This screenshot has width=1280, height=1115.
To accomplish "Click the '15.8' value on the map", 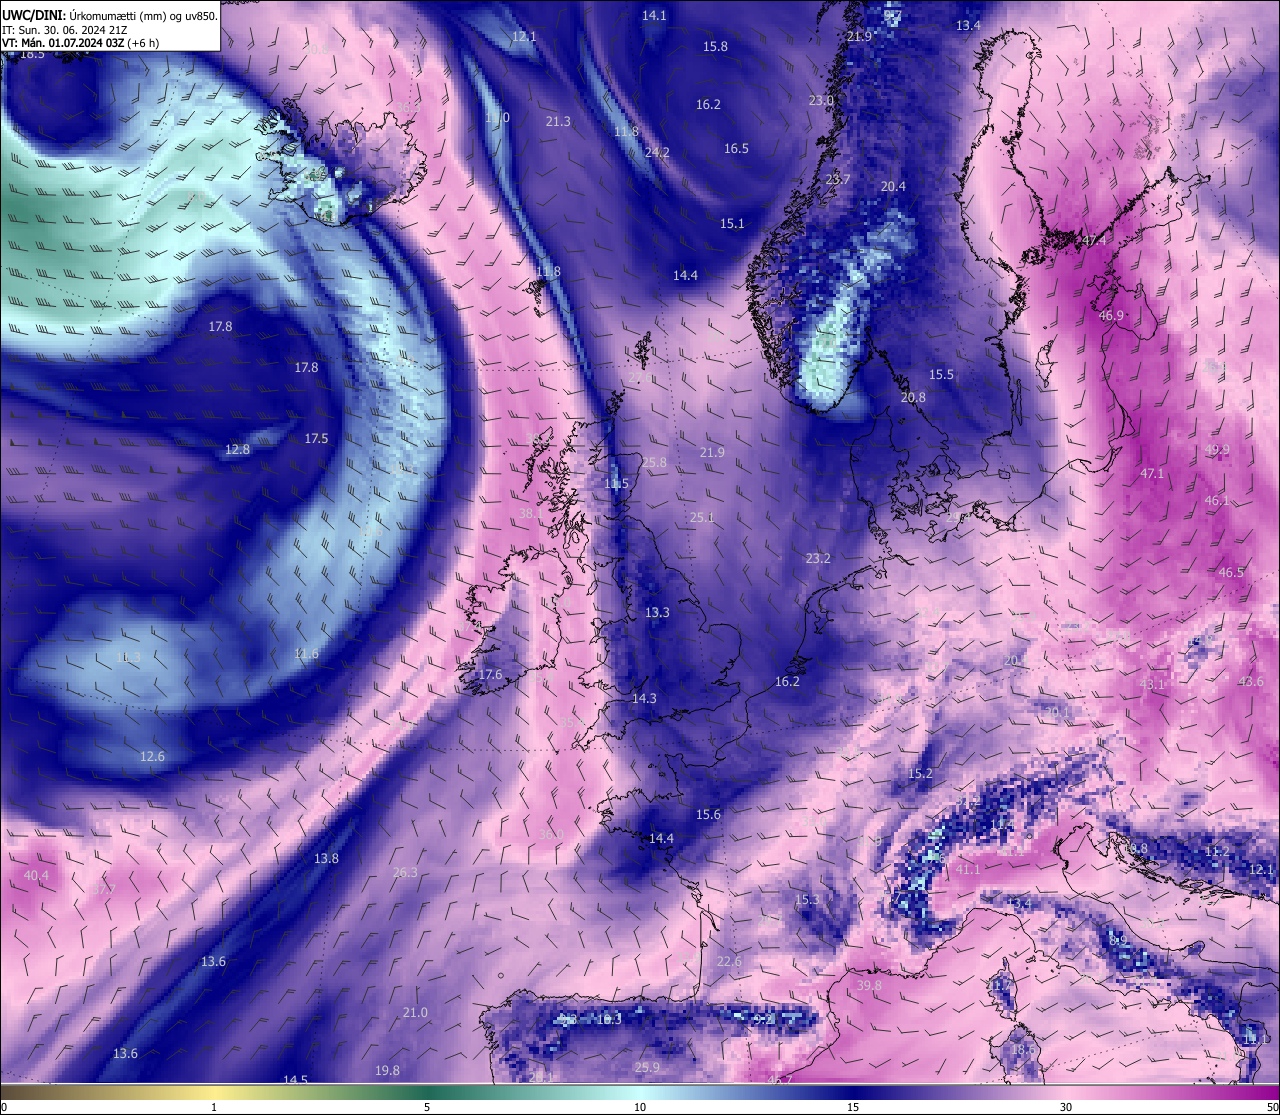I will click(x=715, y=46).
